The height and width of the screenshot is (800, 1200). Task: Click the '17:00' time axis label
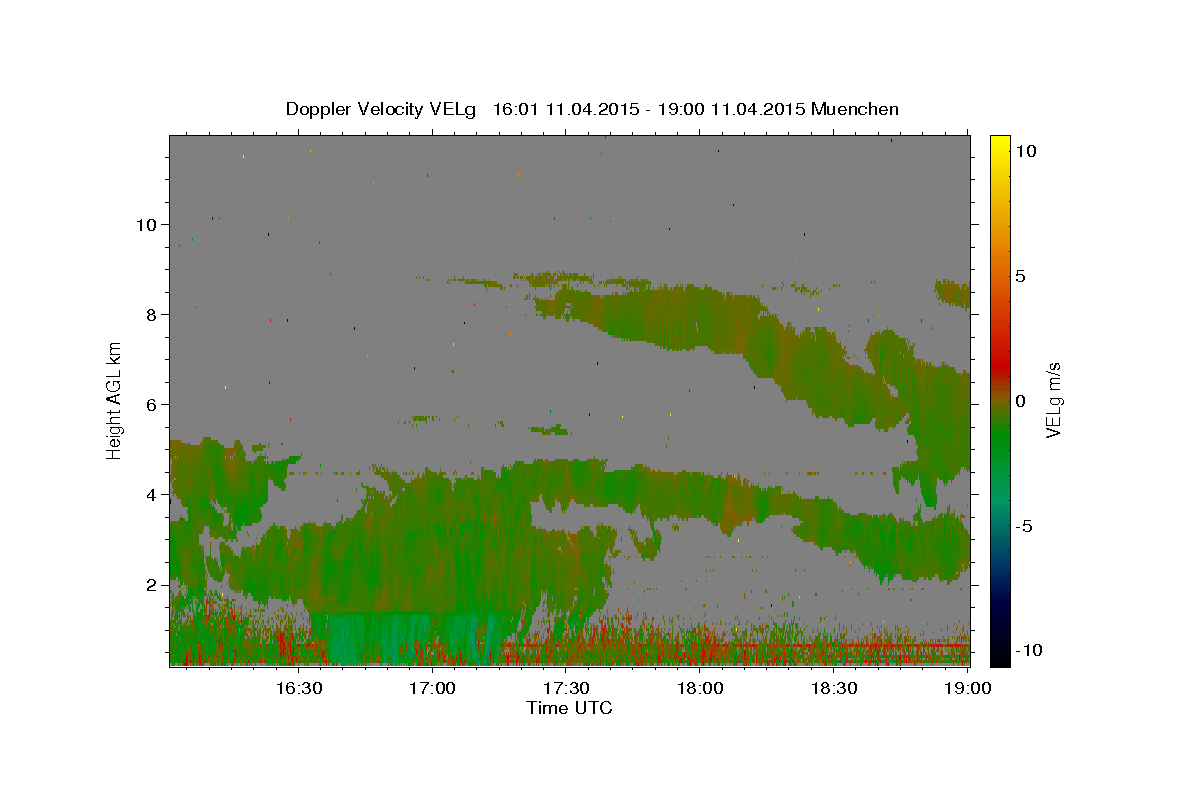click(x=432, y=688)
